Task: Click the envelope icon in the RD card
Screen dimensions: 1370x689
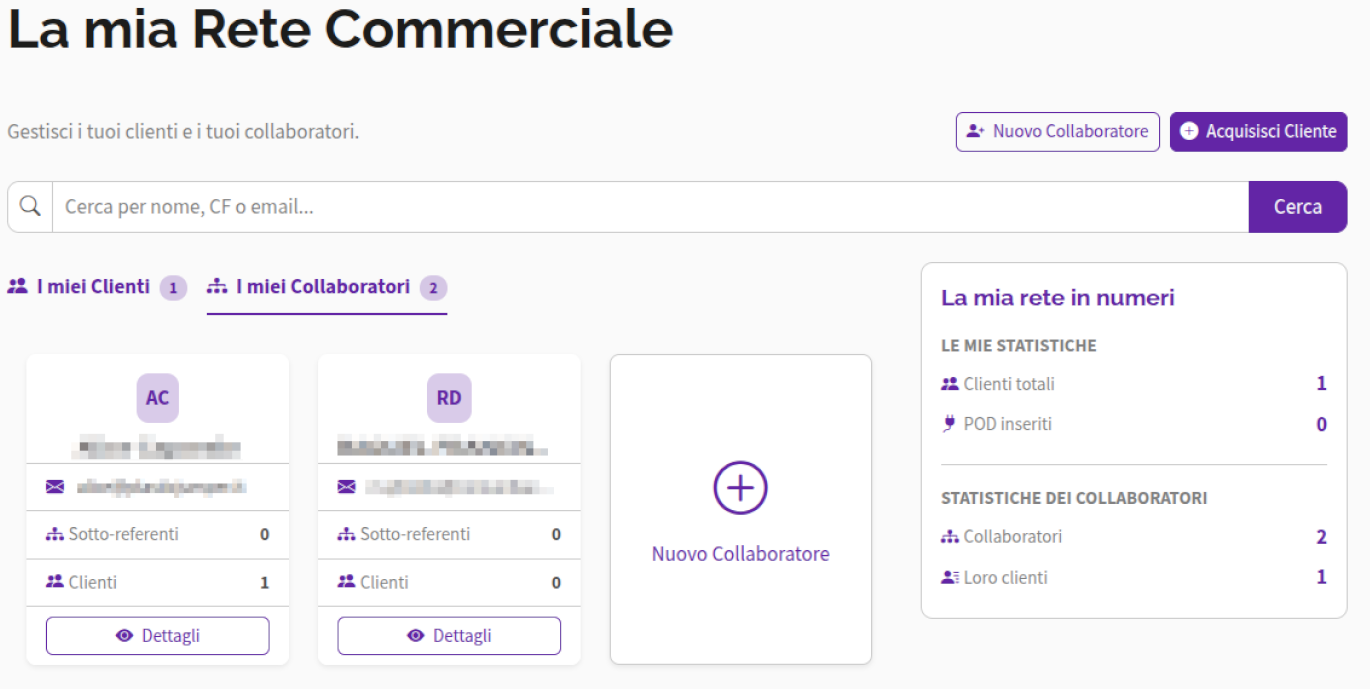Action: pos(346,487)
